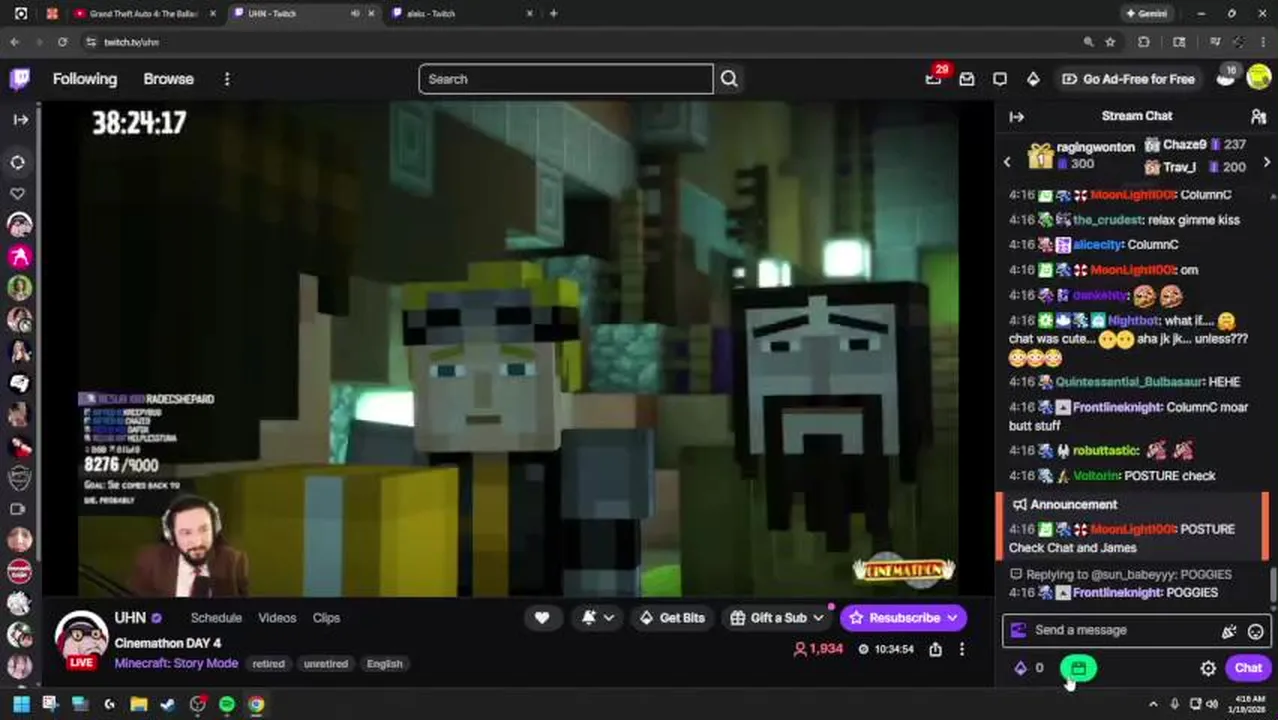This screenshot has height=720, width=1278.
Task: Open the Chrome three-dot menu
Action: 1262,42
